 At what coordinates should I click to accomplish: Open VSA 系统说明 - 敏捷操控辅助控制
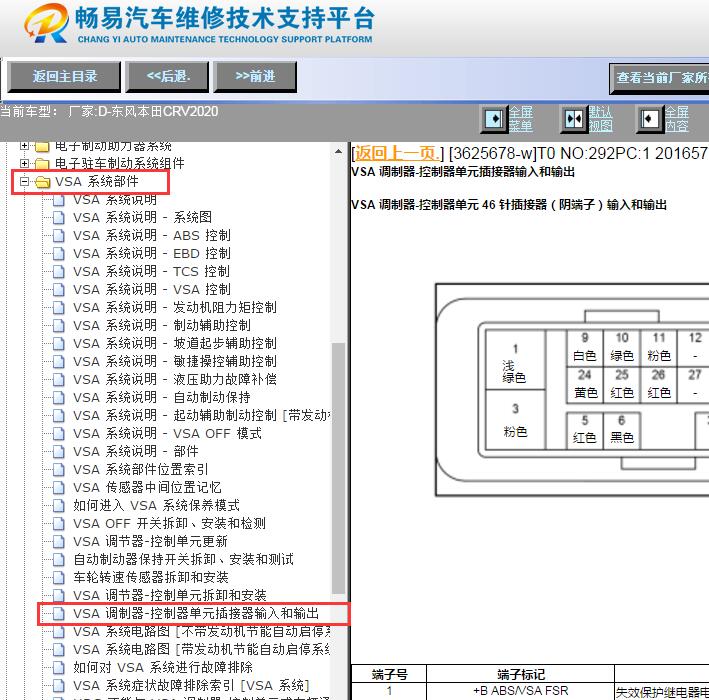pos(175,361)
